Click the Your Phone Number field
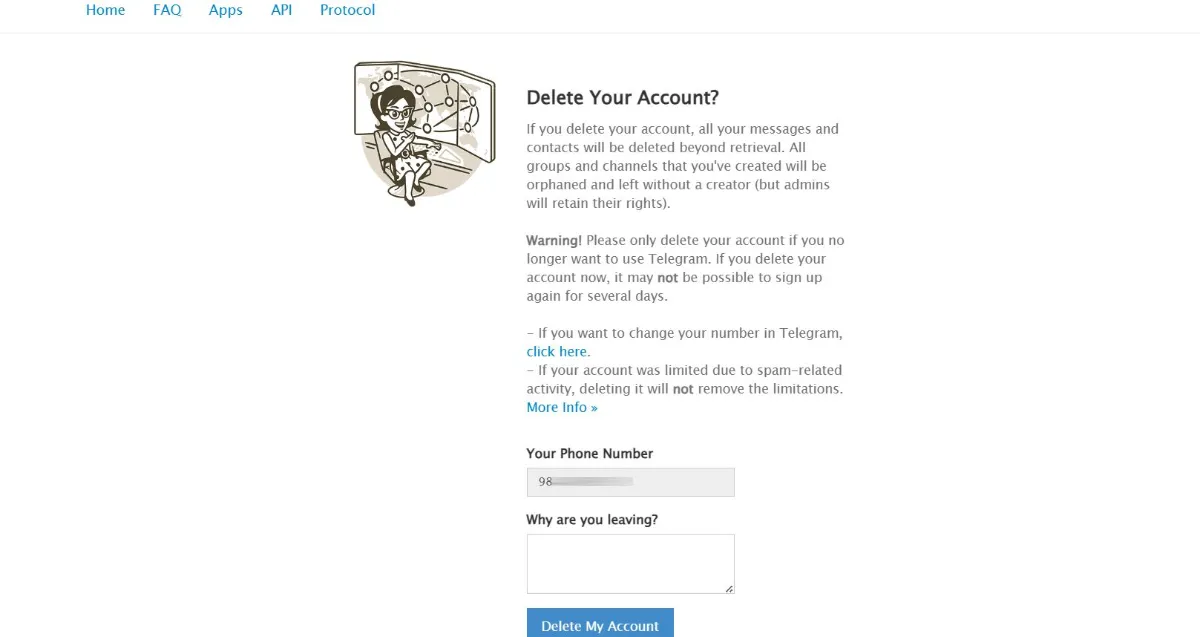 630,482
